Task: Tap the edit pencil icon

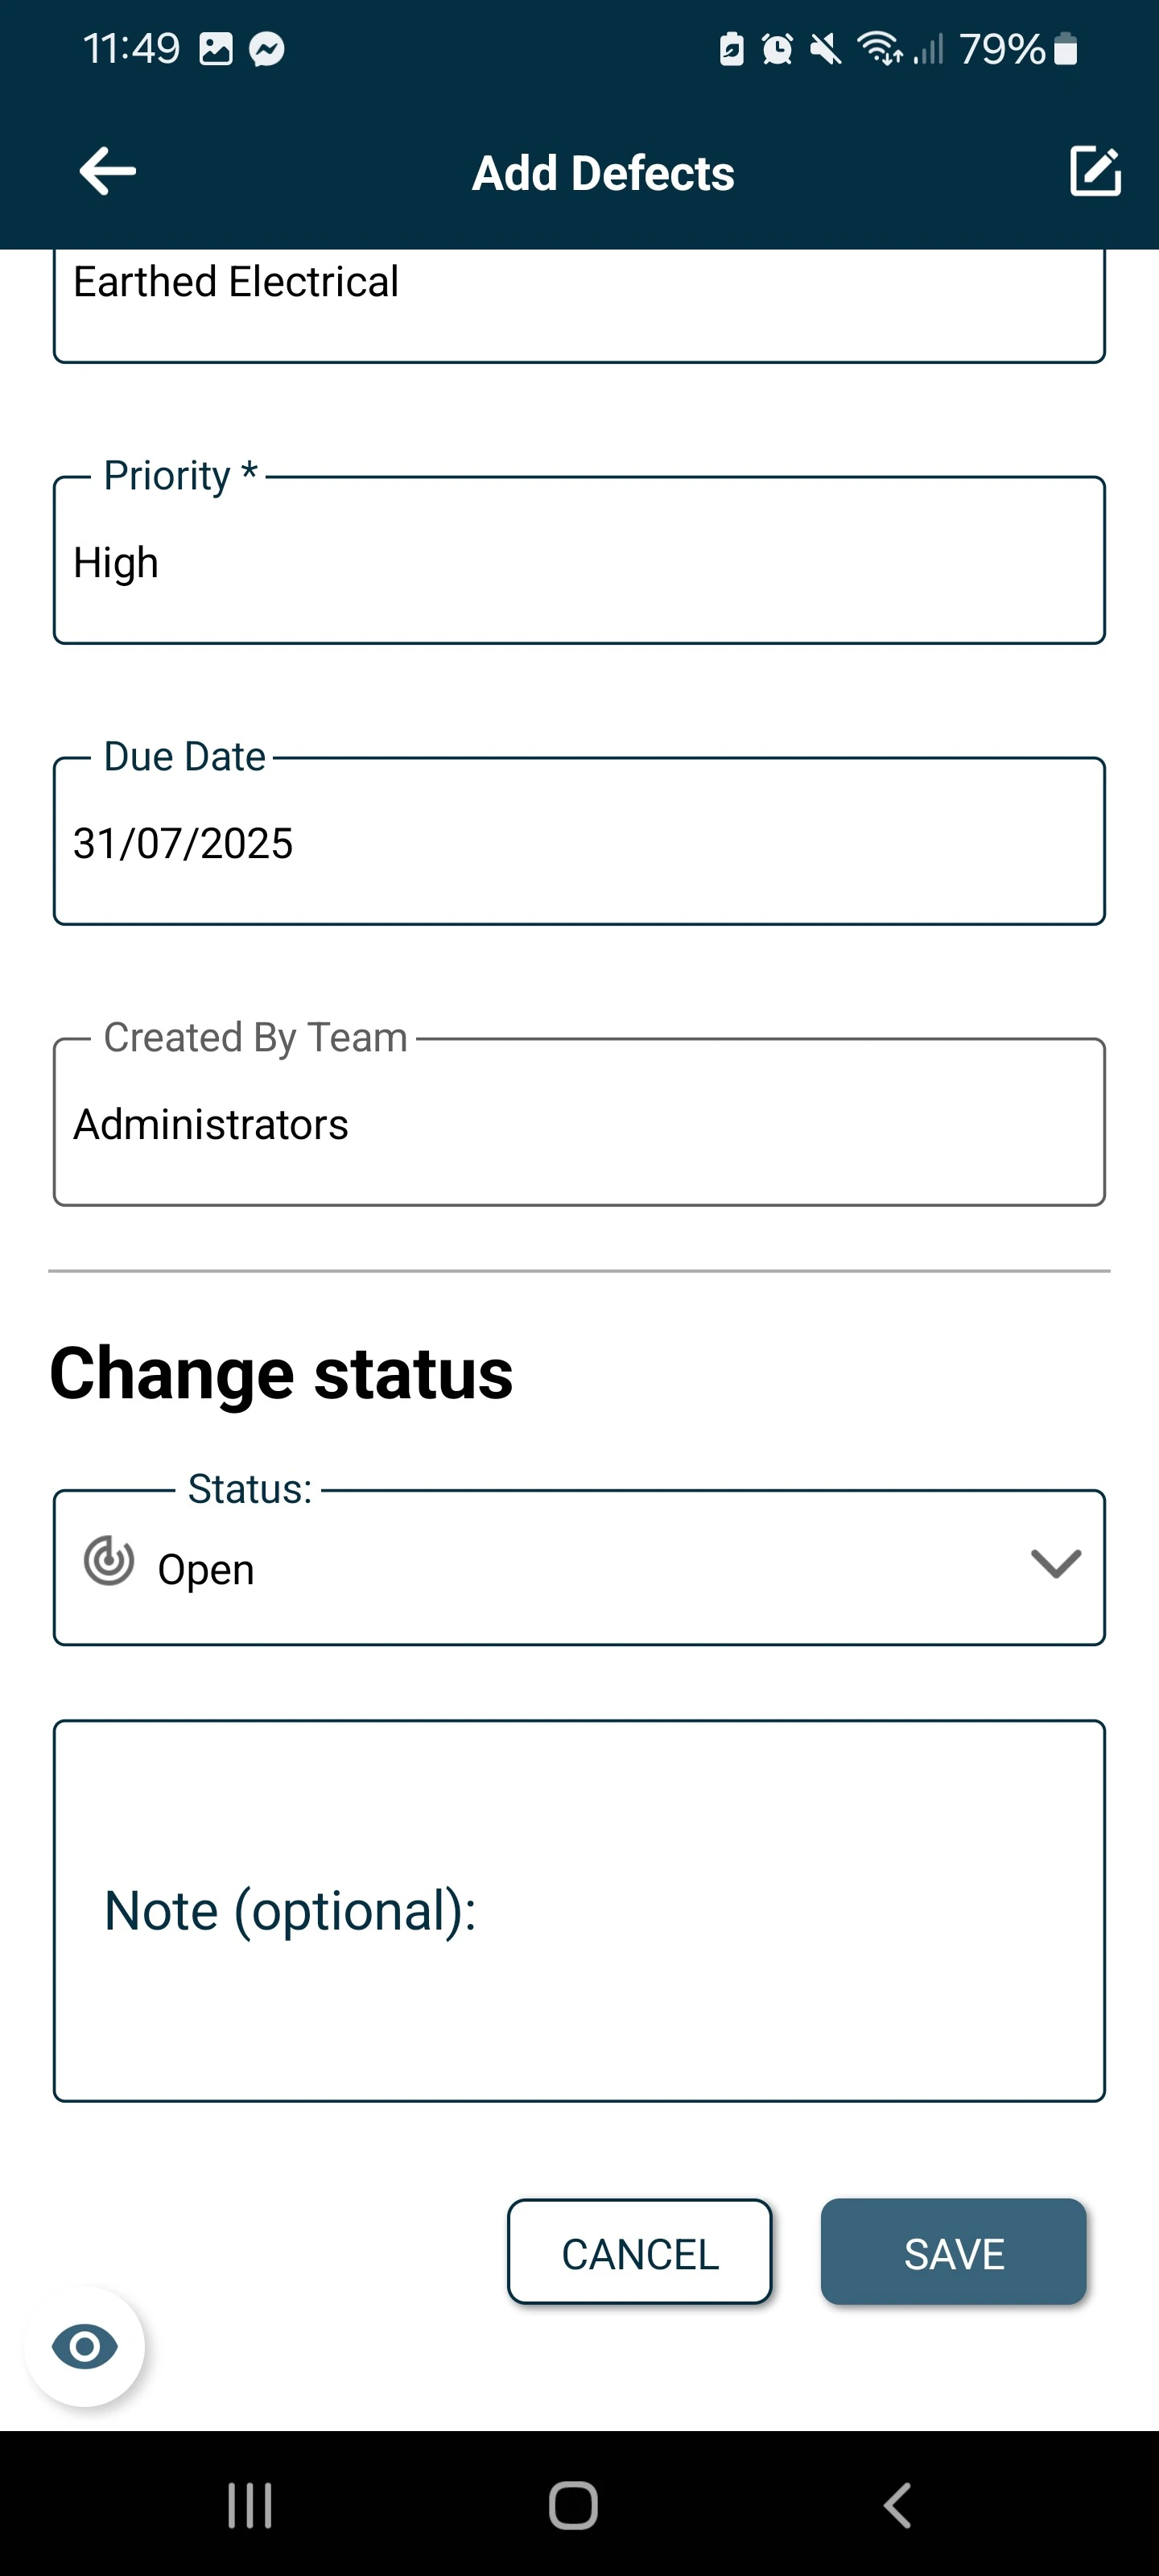Action: tap(1095, 171)
